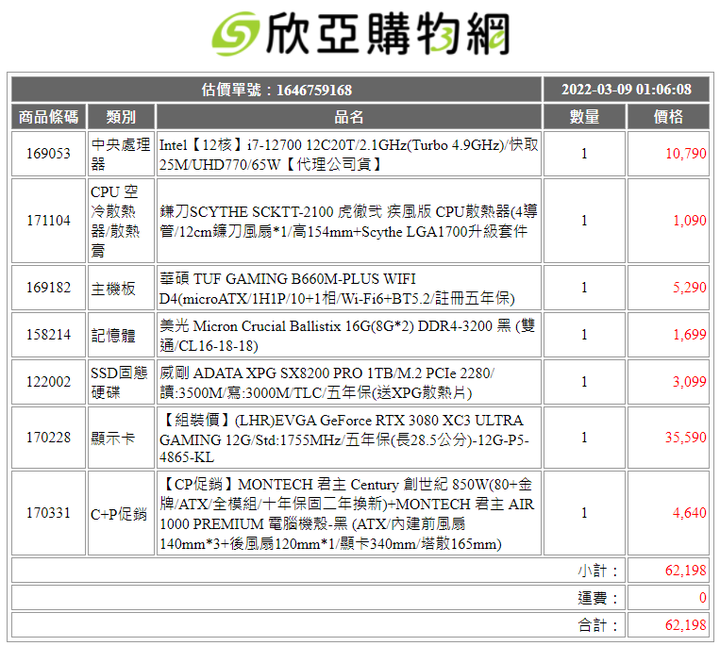This screenshot has width=720, height=646.
Task: Select barcode 170228
Action: coord(49,438)
